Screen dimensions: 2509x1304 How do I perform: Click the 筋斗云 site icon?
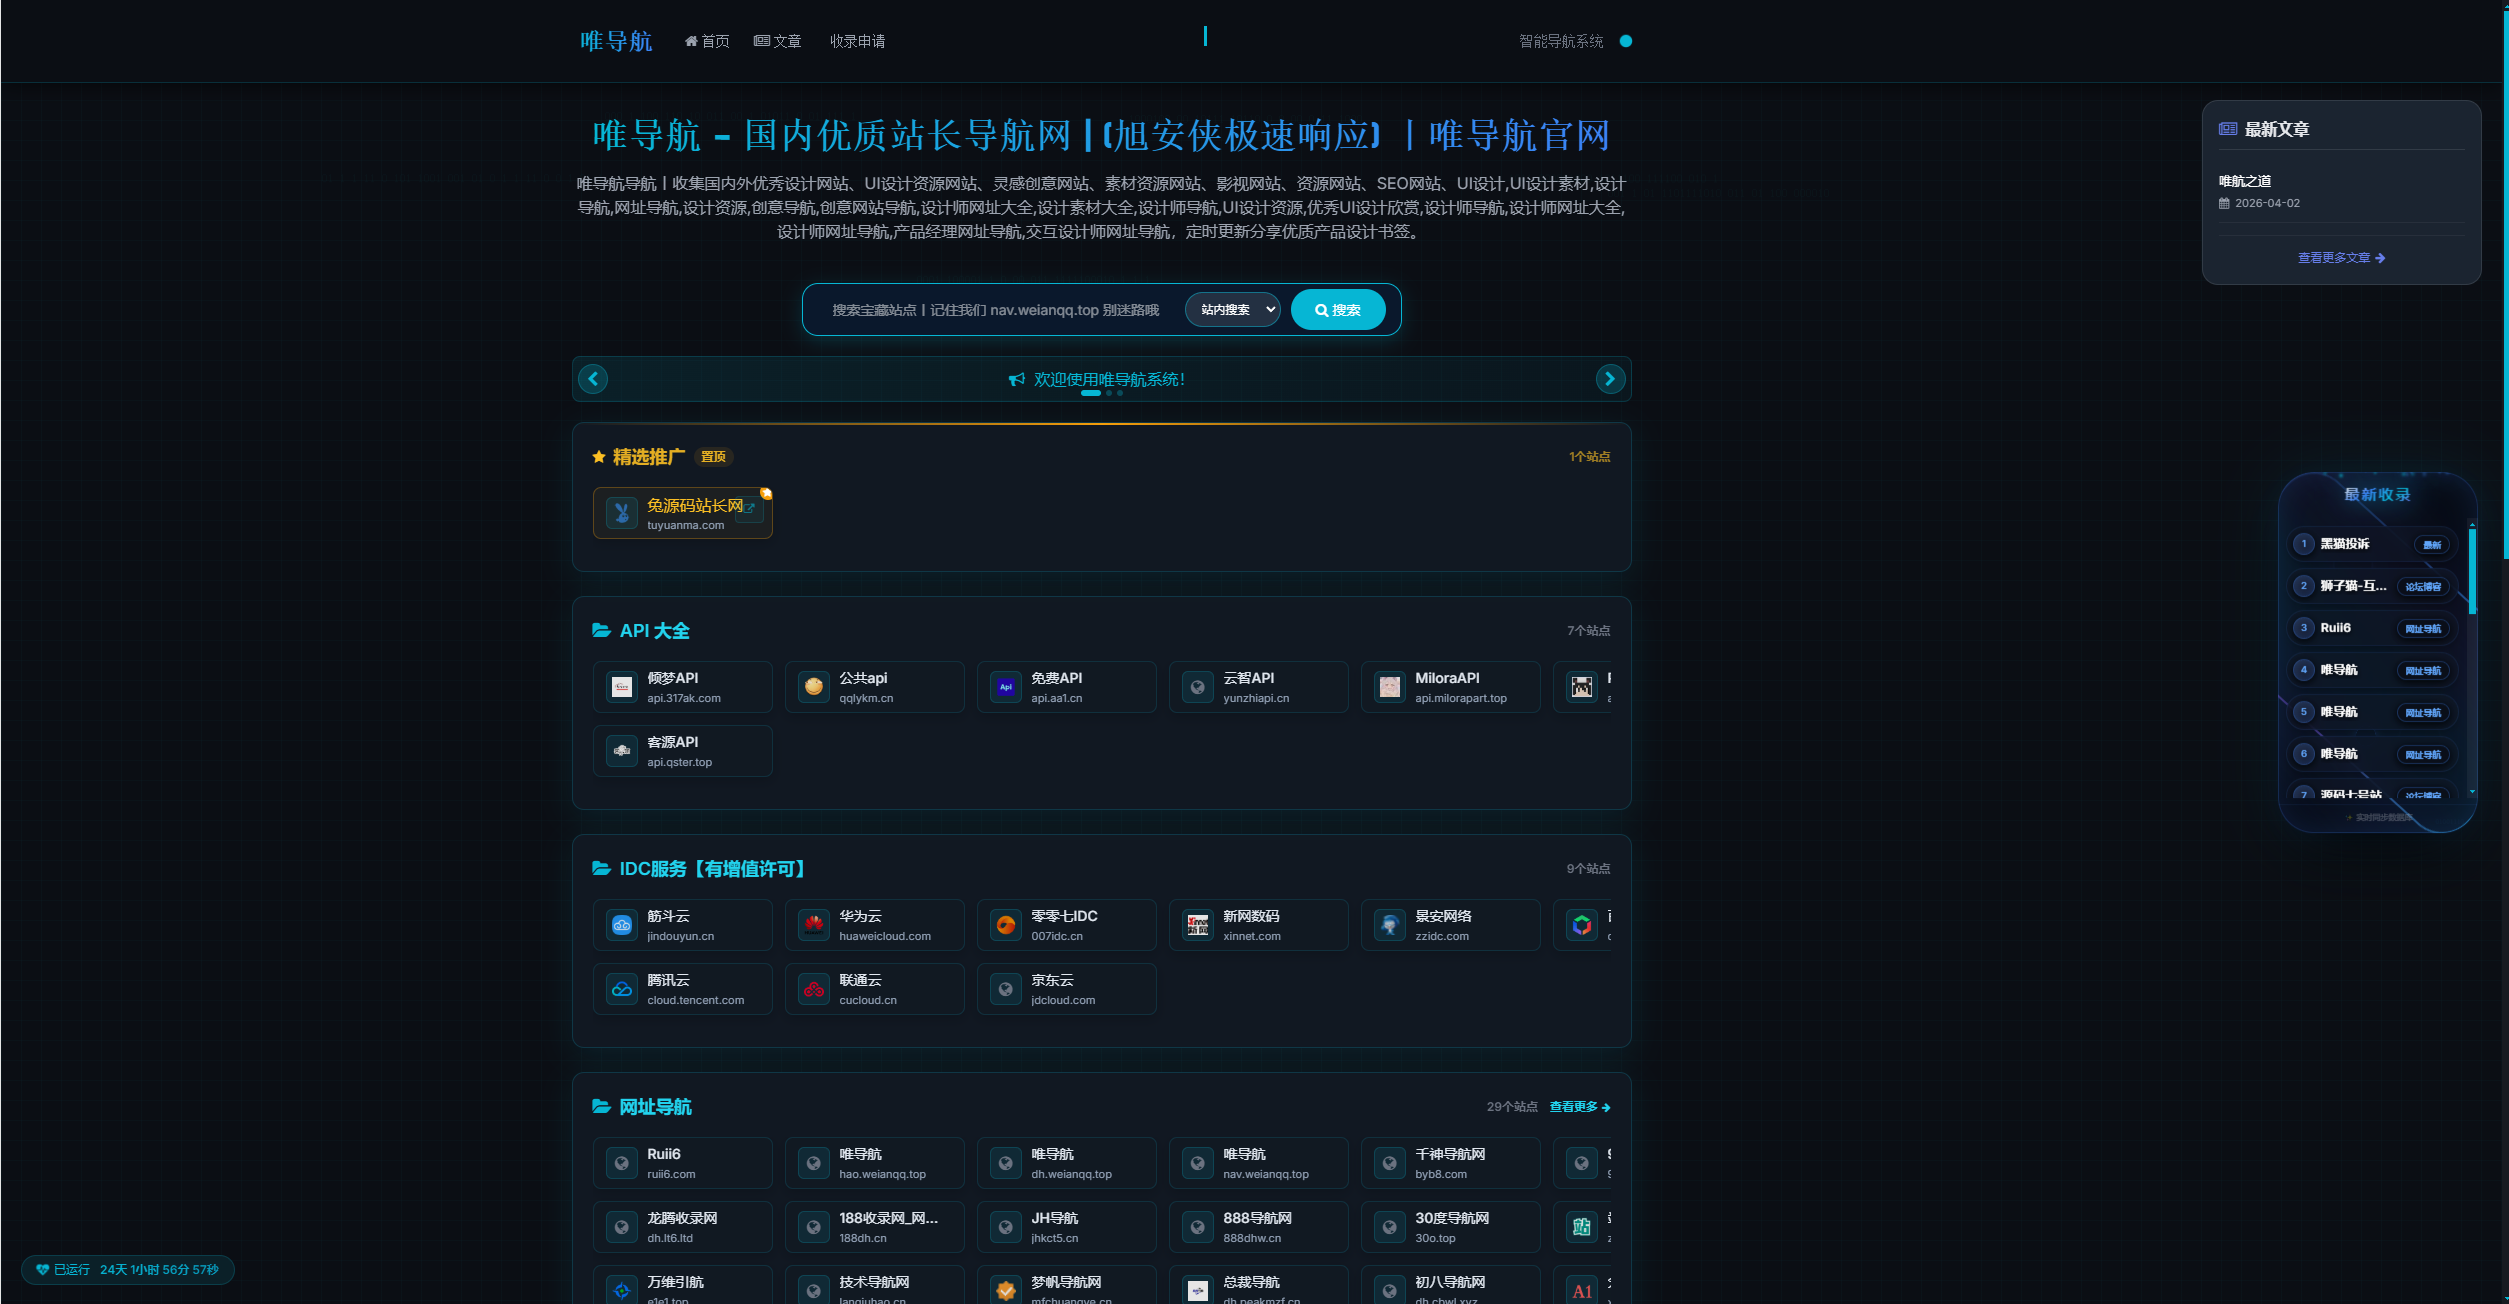click(x=622, y=925)
